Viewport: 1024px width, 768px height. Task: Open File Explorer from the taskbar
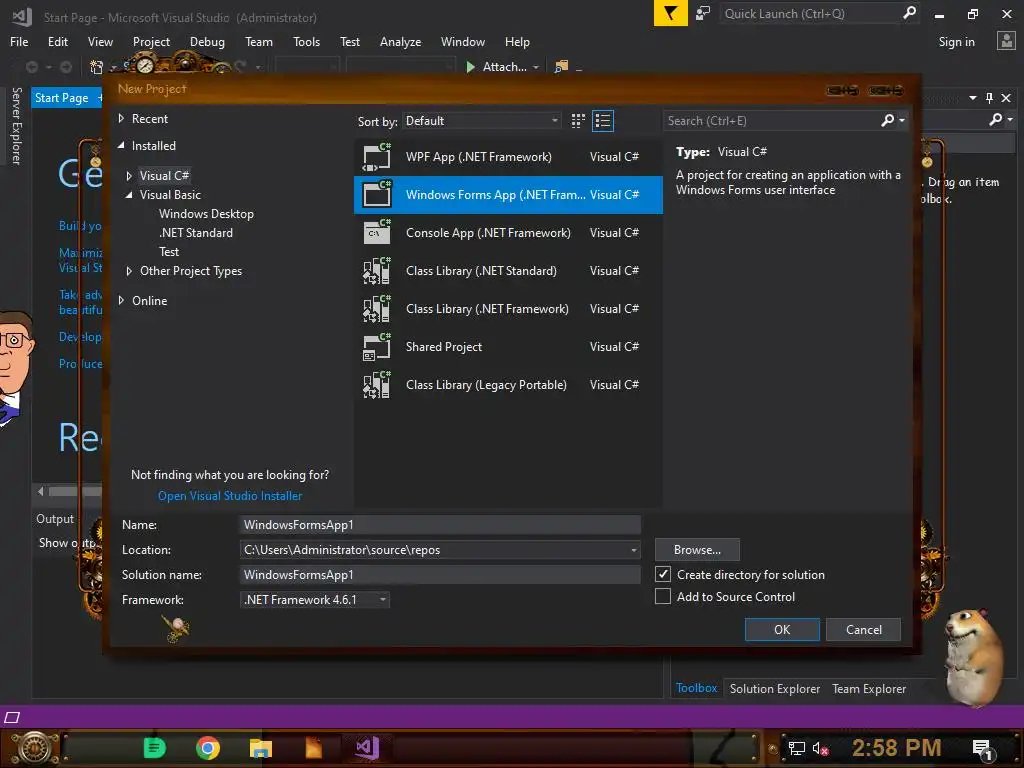[261, 748]
